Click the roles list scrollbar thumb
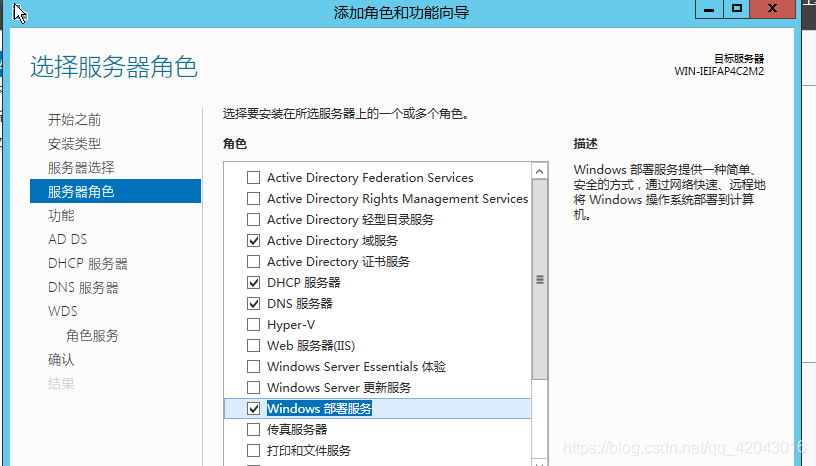 [540, 280]
